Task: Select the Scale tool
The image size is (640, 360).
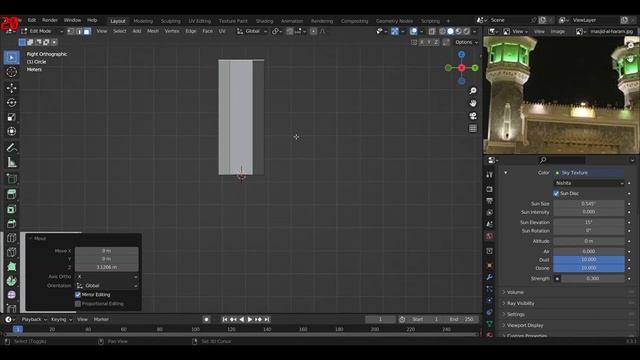Action: 11,117
